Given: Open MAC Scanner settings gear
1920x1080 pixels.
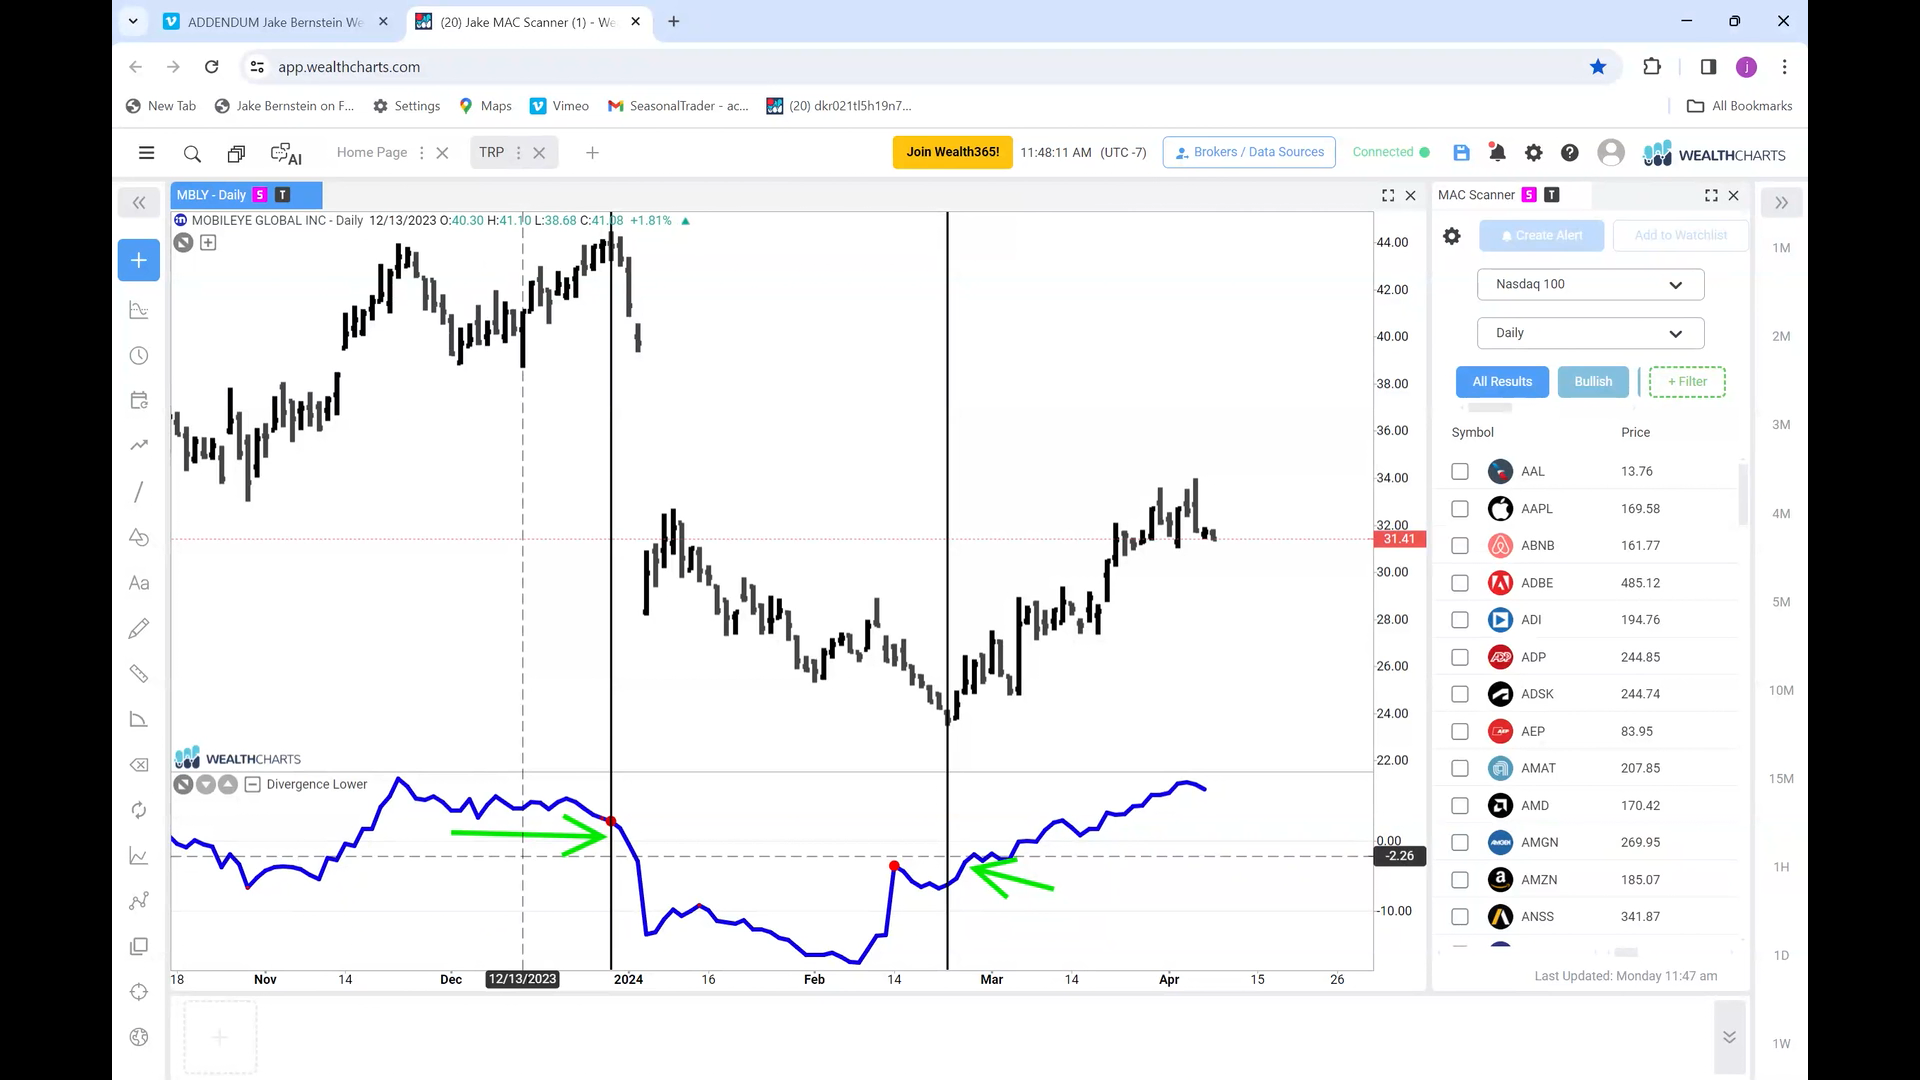Looking at the screenshot, I should (x=1452, y=236).
